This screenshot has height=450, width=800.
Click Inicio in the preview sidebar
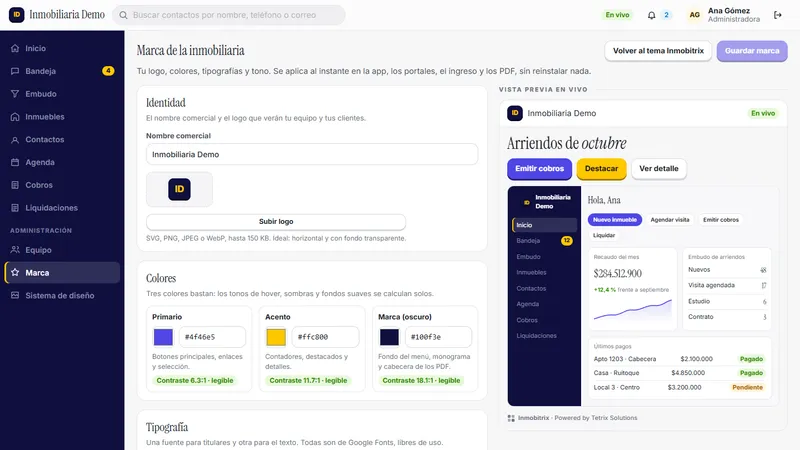coord(544,225)
